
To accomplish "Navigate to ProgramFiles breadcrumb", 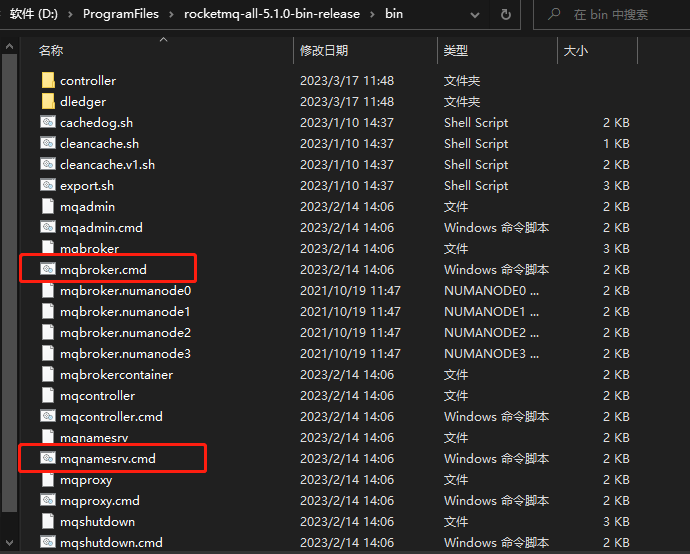I will click(121, 14).
